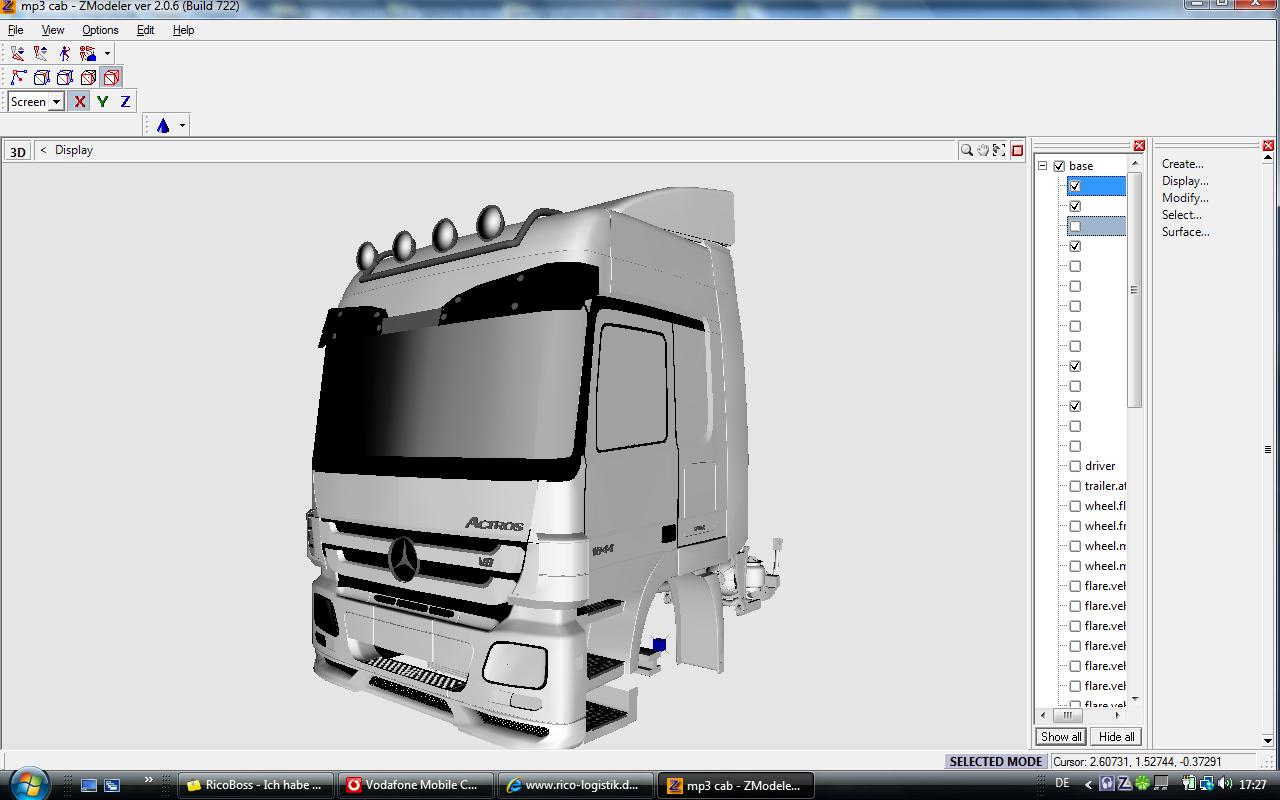The height and width of the screenshot is (800, 1280).
Task: Click the objects tree vertical scrollbar thumb
Action: coord(1134,289)
